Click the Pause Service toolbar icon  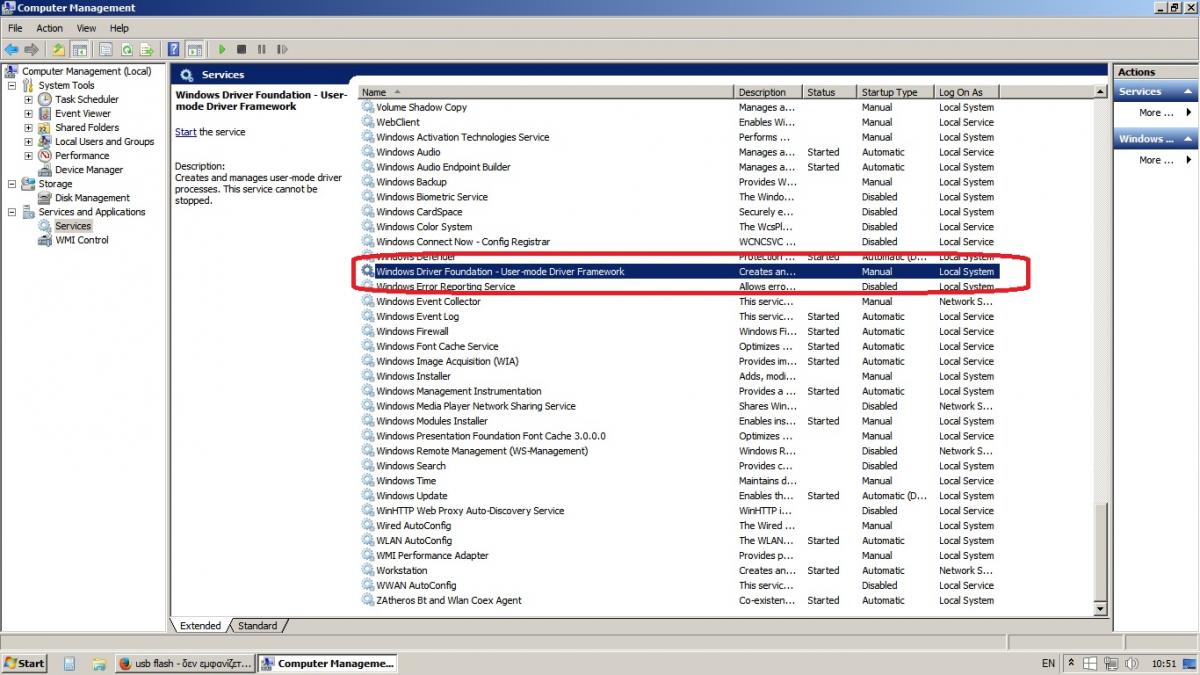262,49
